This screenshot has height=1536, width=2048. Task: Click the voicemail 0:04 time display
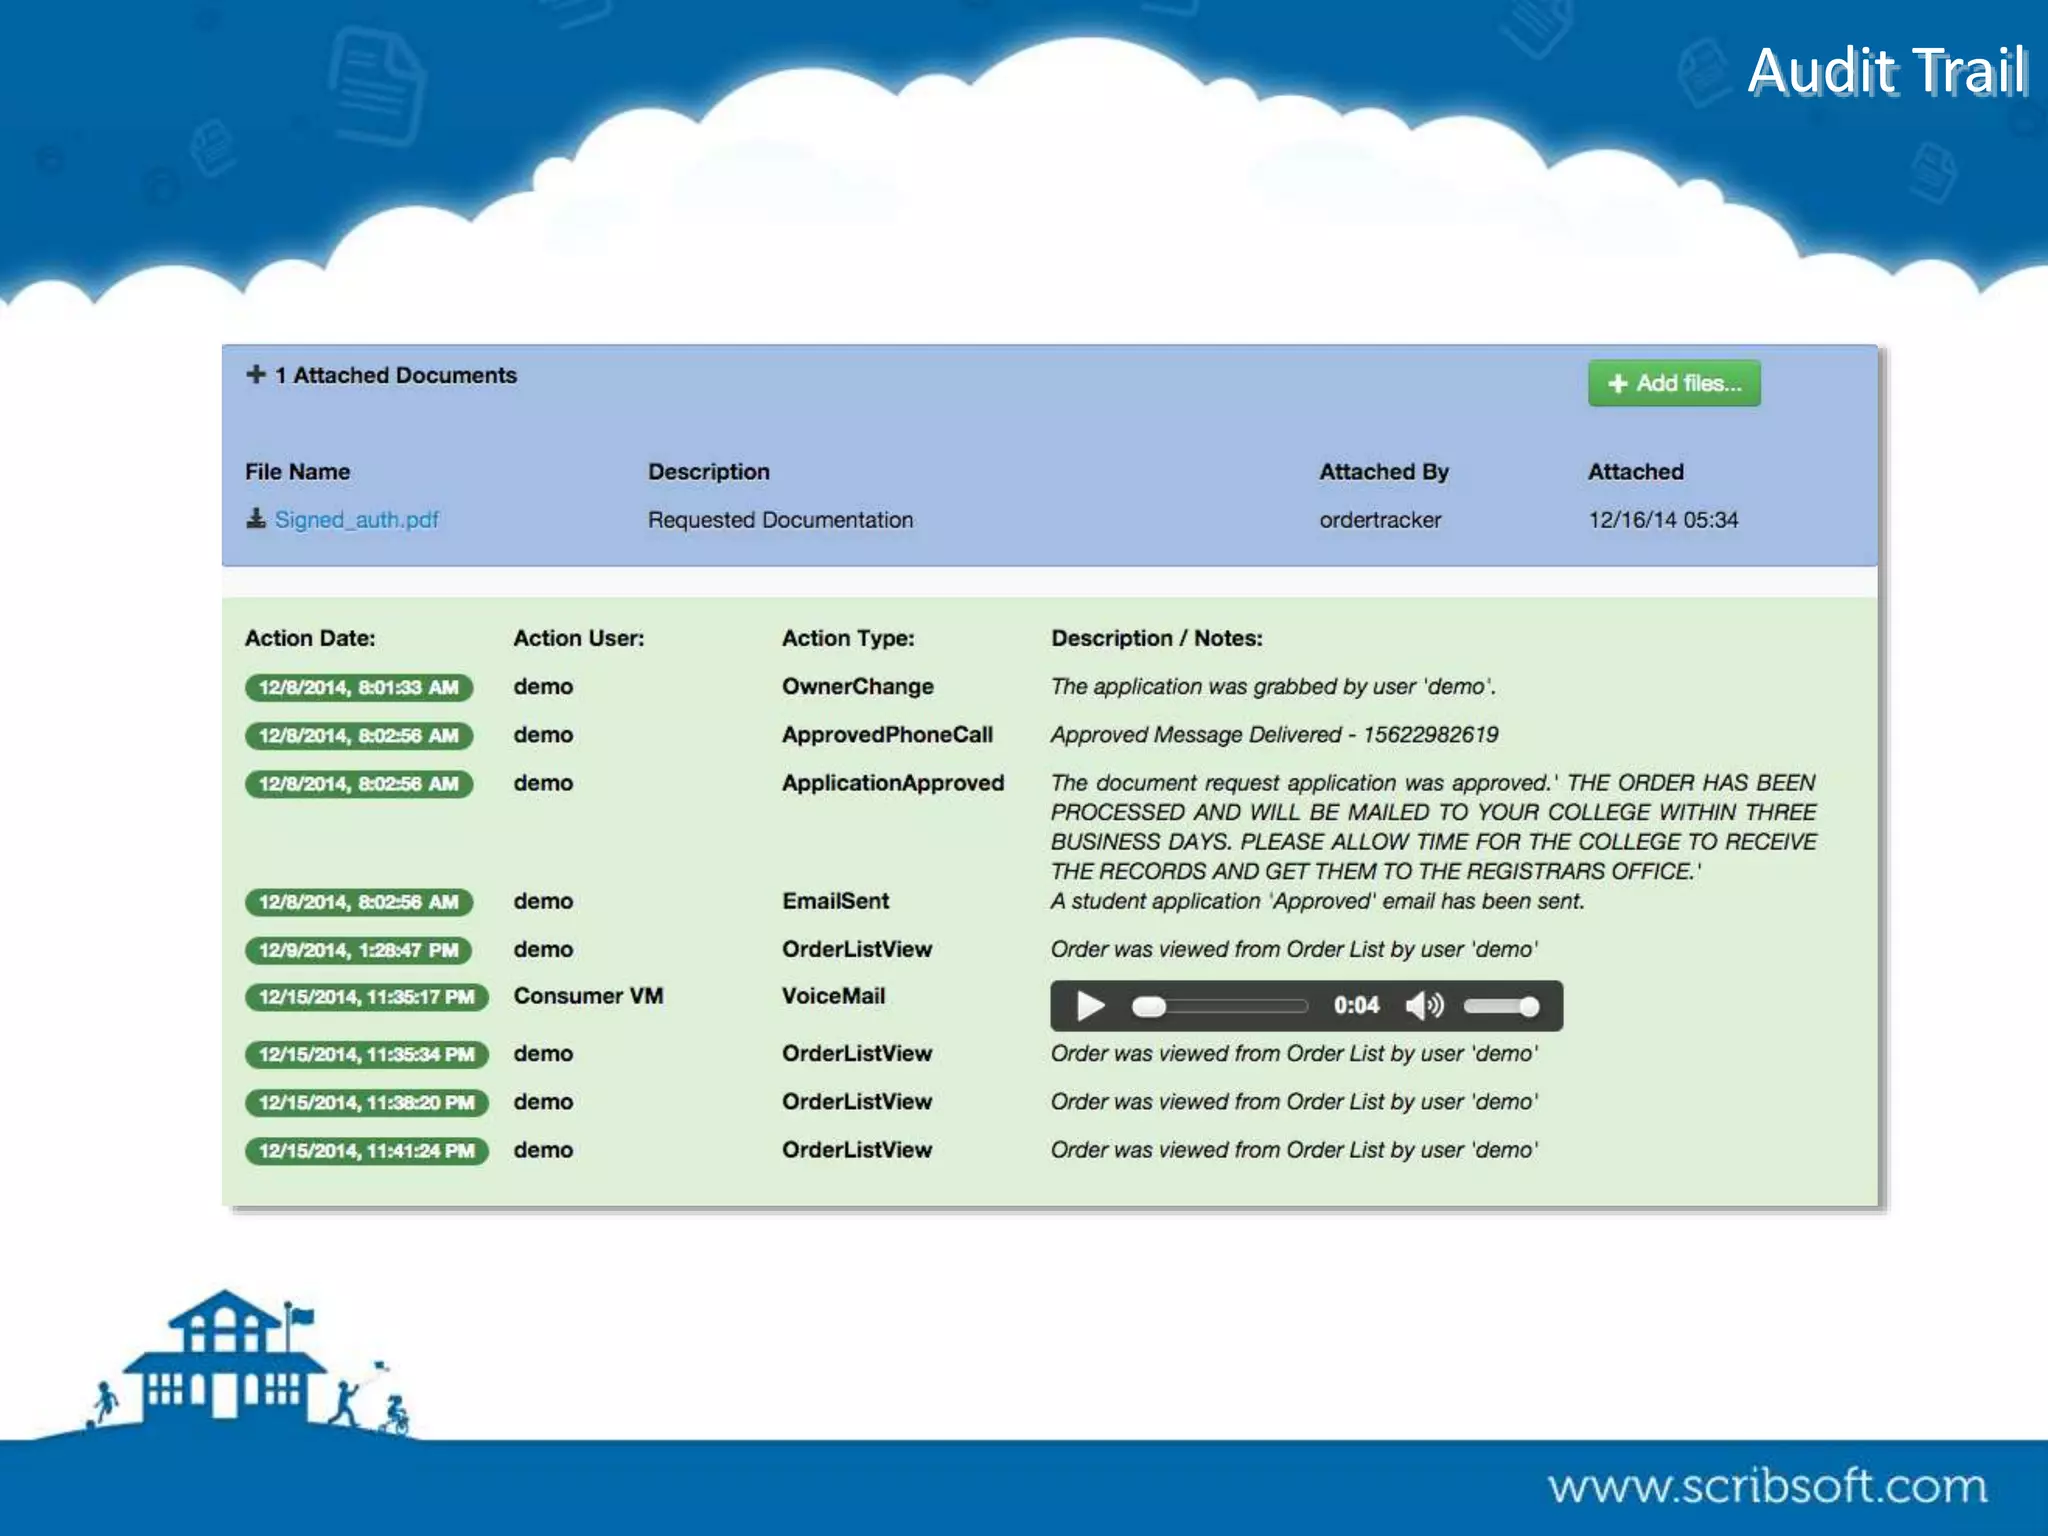tap(1356, 1006)
